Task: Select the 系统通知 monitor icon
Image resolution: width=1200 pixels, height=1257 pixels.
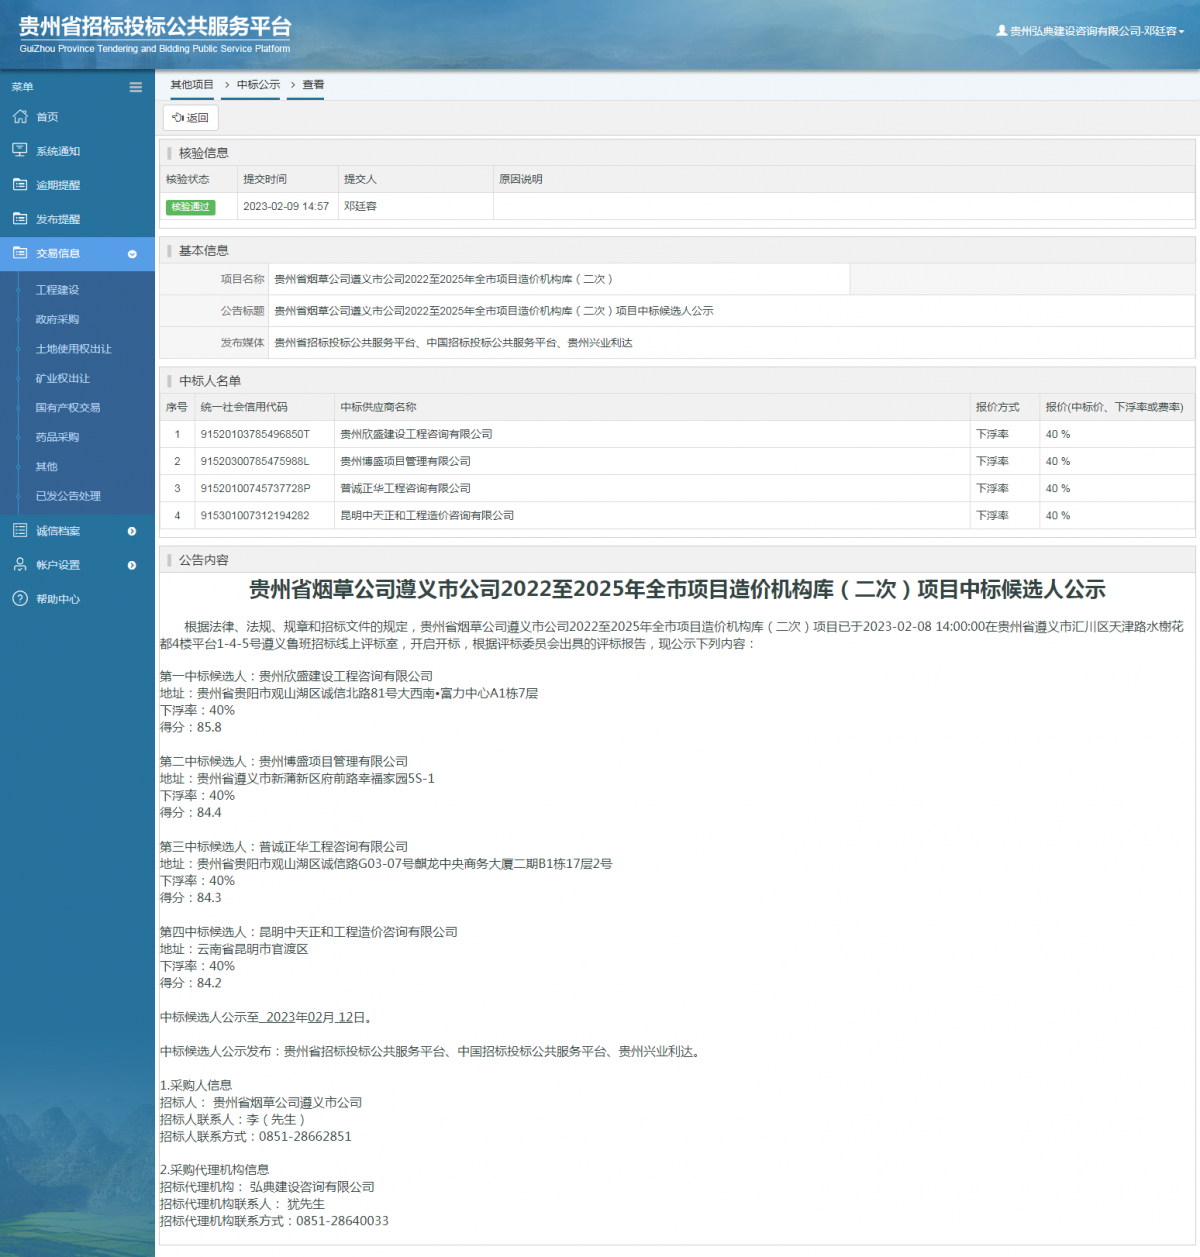Action: click(20, 150)
